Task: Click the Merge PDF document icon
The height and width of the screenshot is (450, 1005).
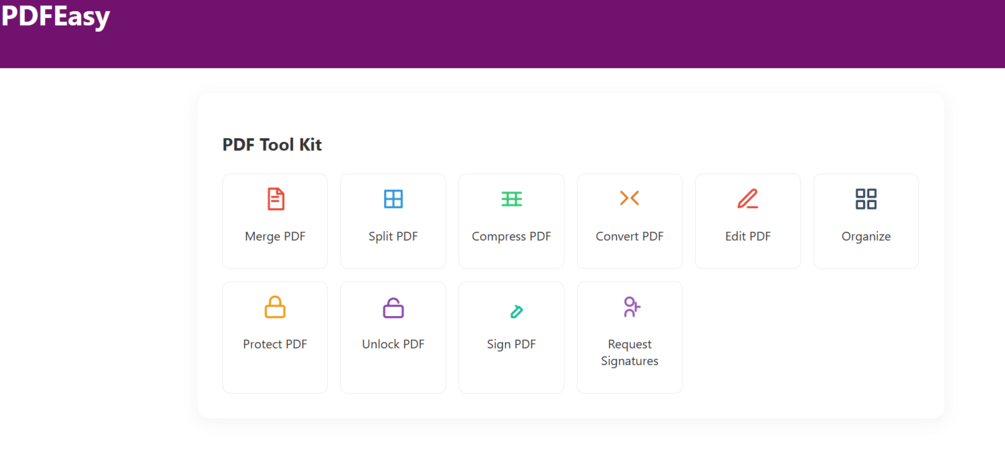Action: click(x=275, y=199)
